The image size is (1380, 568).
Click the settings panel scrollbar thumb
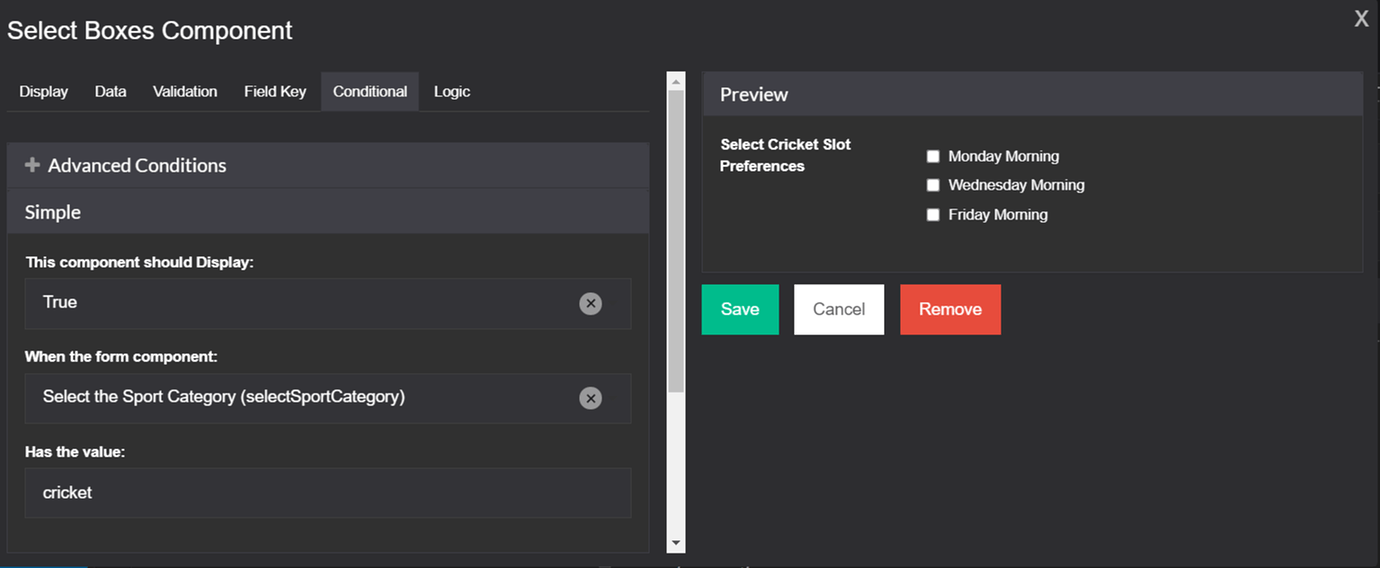(x=676, y=240)
